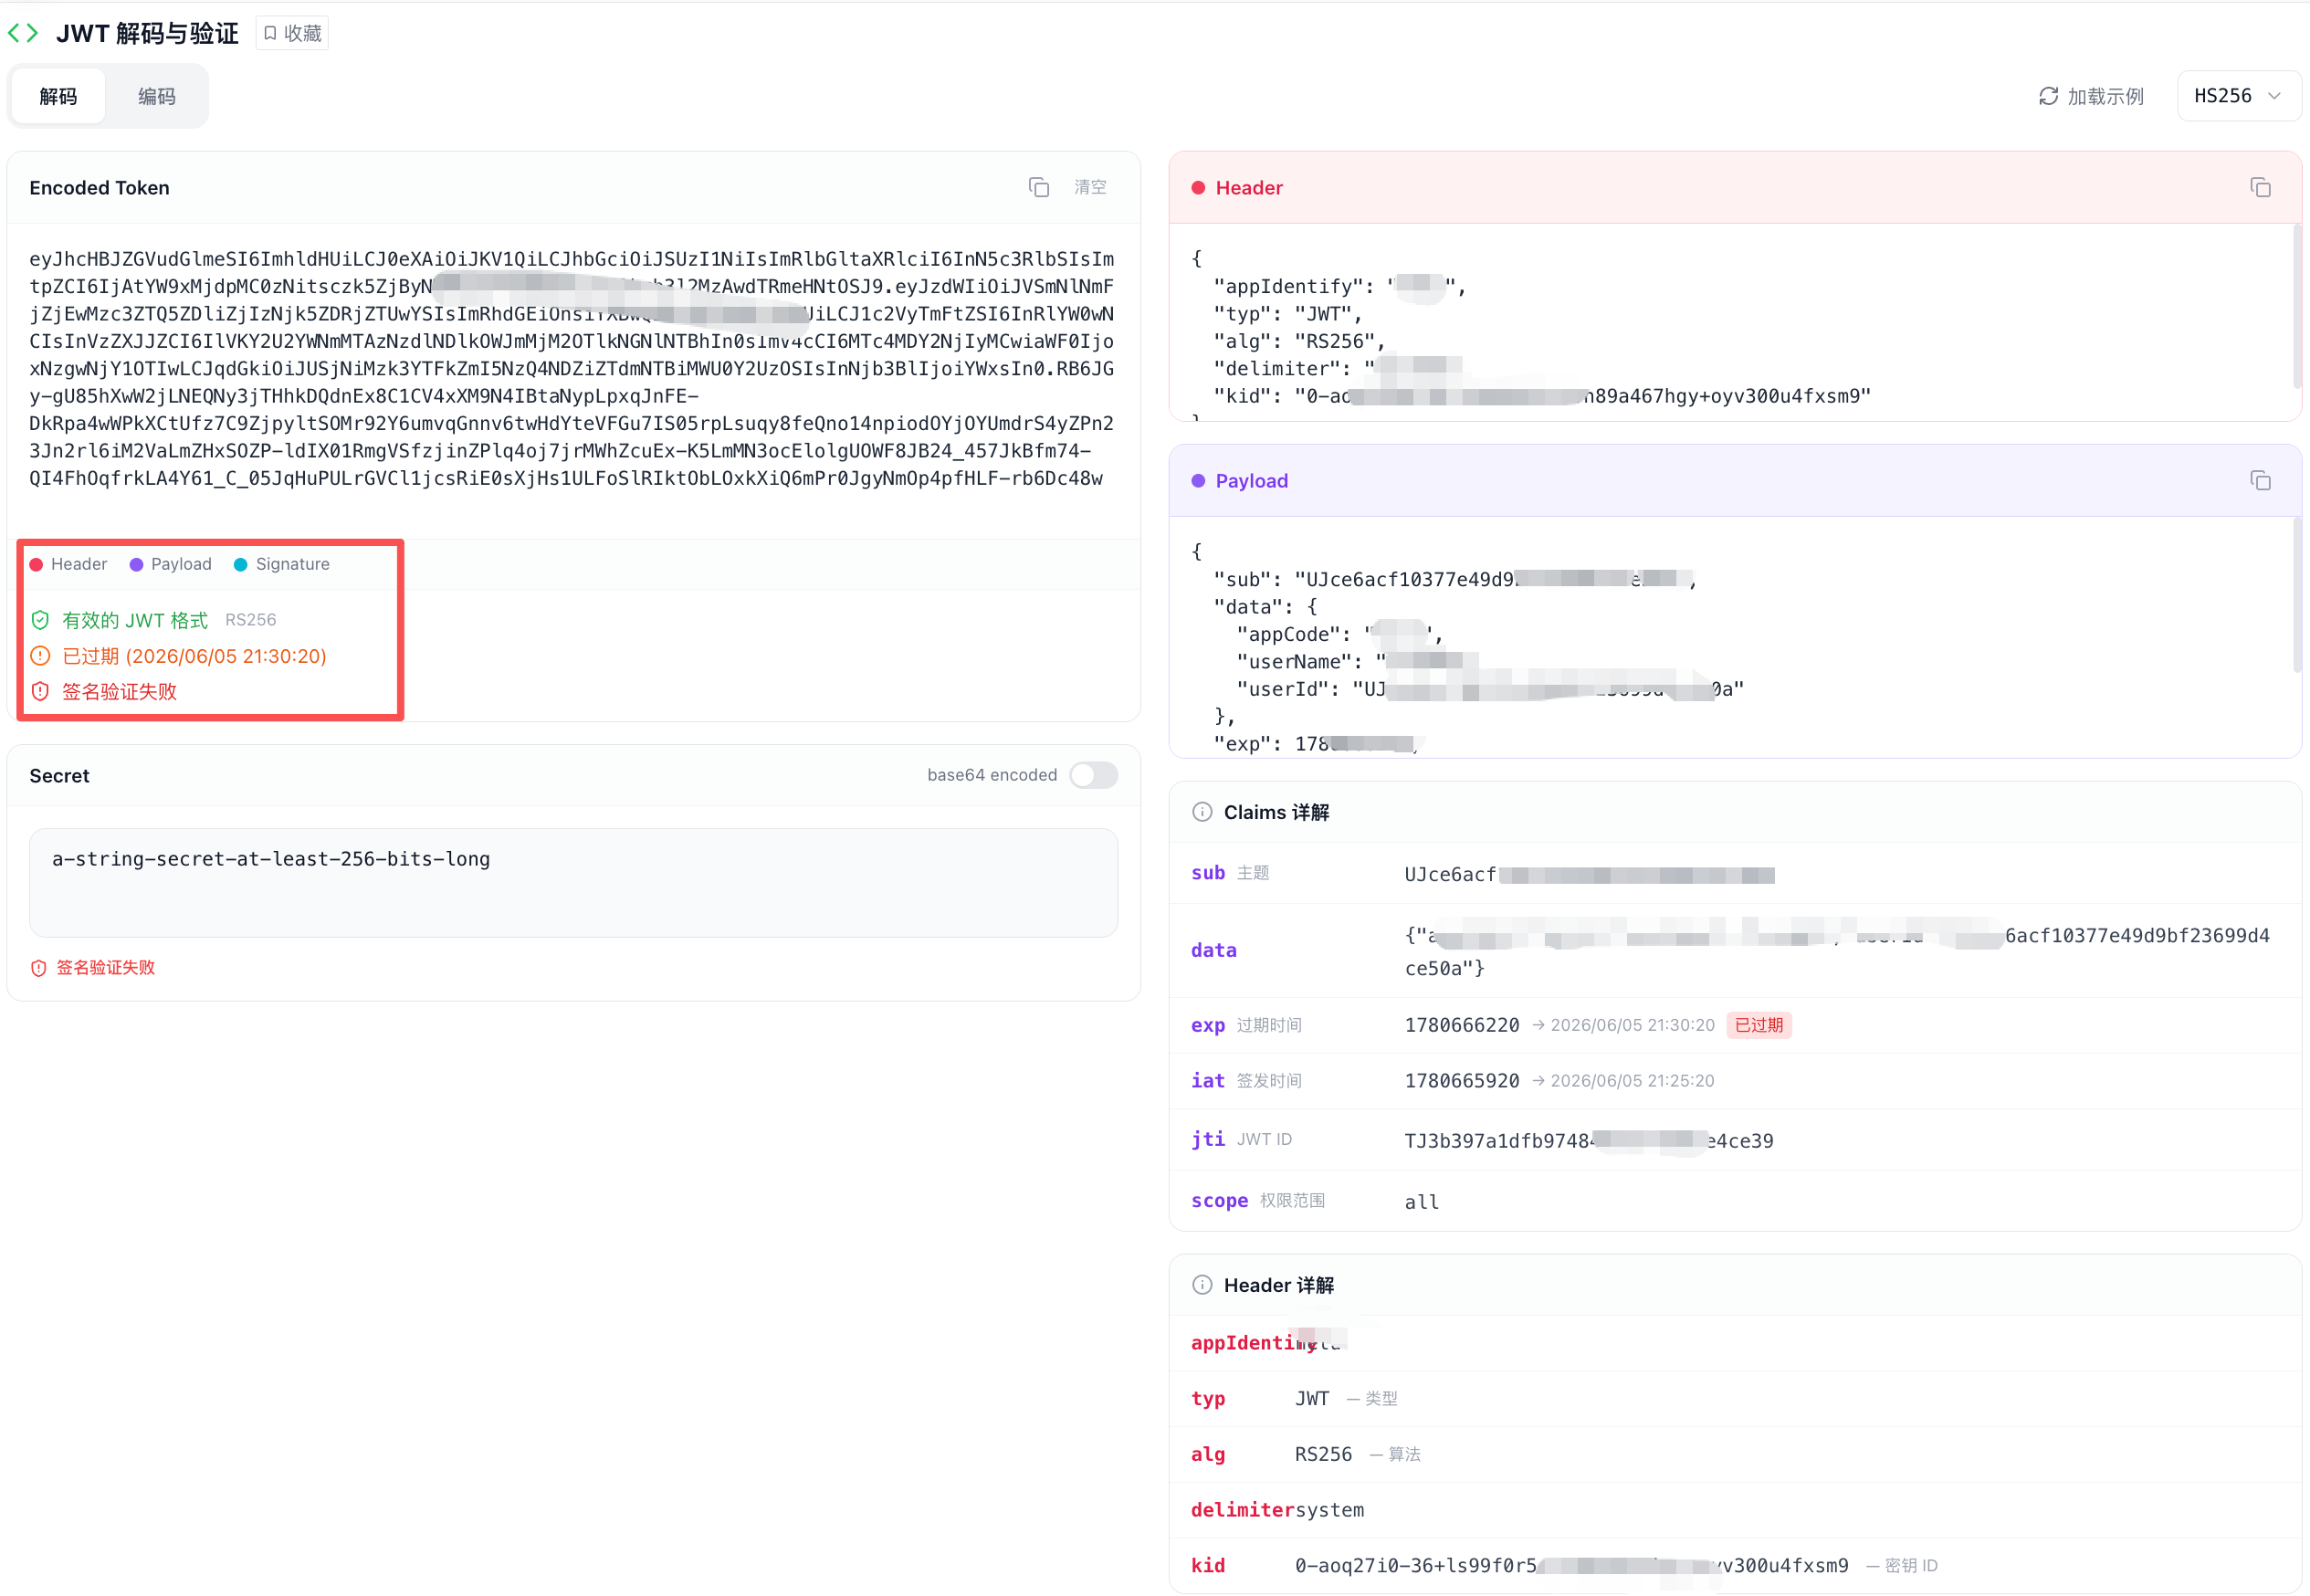Click the alg value RS256 in Header 详解
The width and height of the screenshot is (2310, 1596).
(x=1322, y=1454)
